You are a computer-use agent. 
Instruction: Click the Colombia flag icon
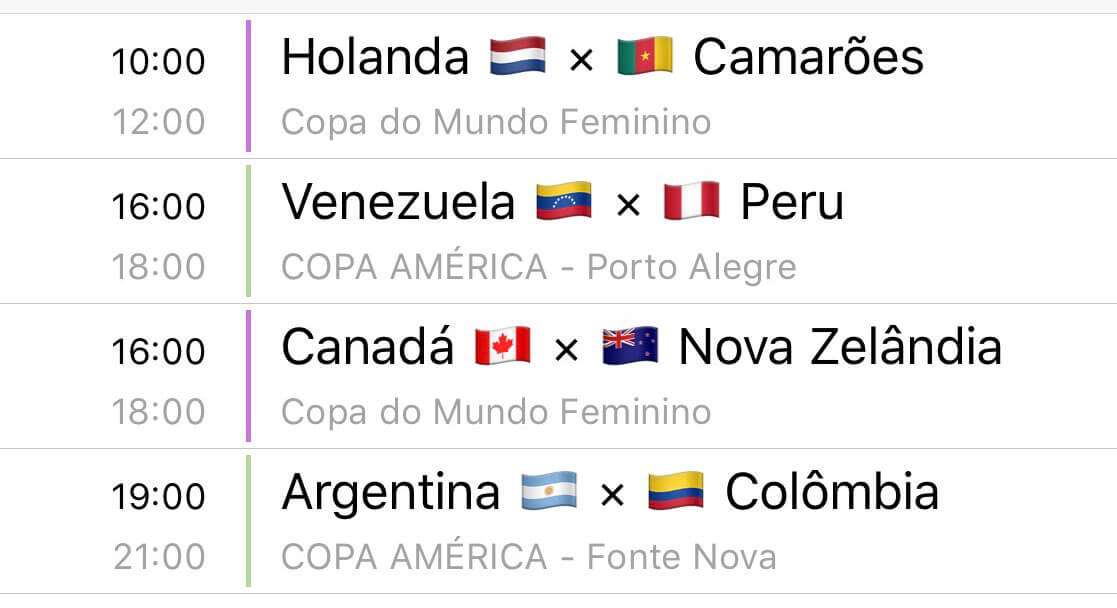coord(675,491)
